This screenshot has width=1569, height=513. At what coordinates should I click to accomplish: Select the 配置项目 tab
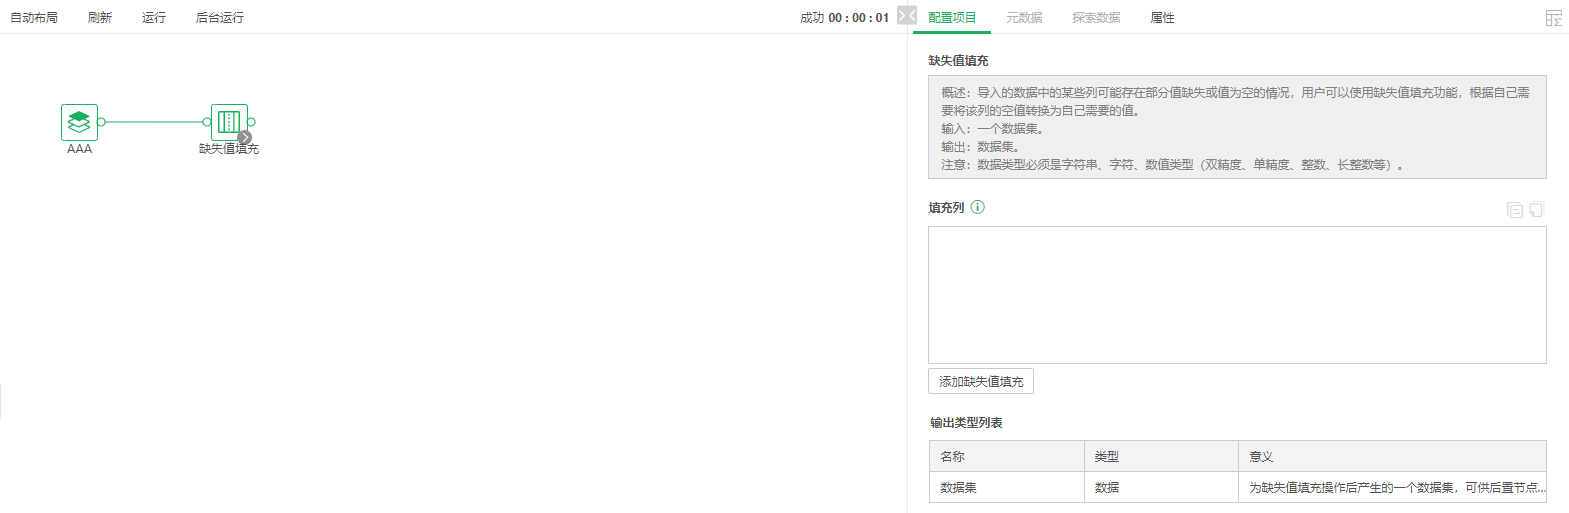(952, 18)
